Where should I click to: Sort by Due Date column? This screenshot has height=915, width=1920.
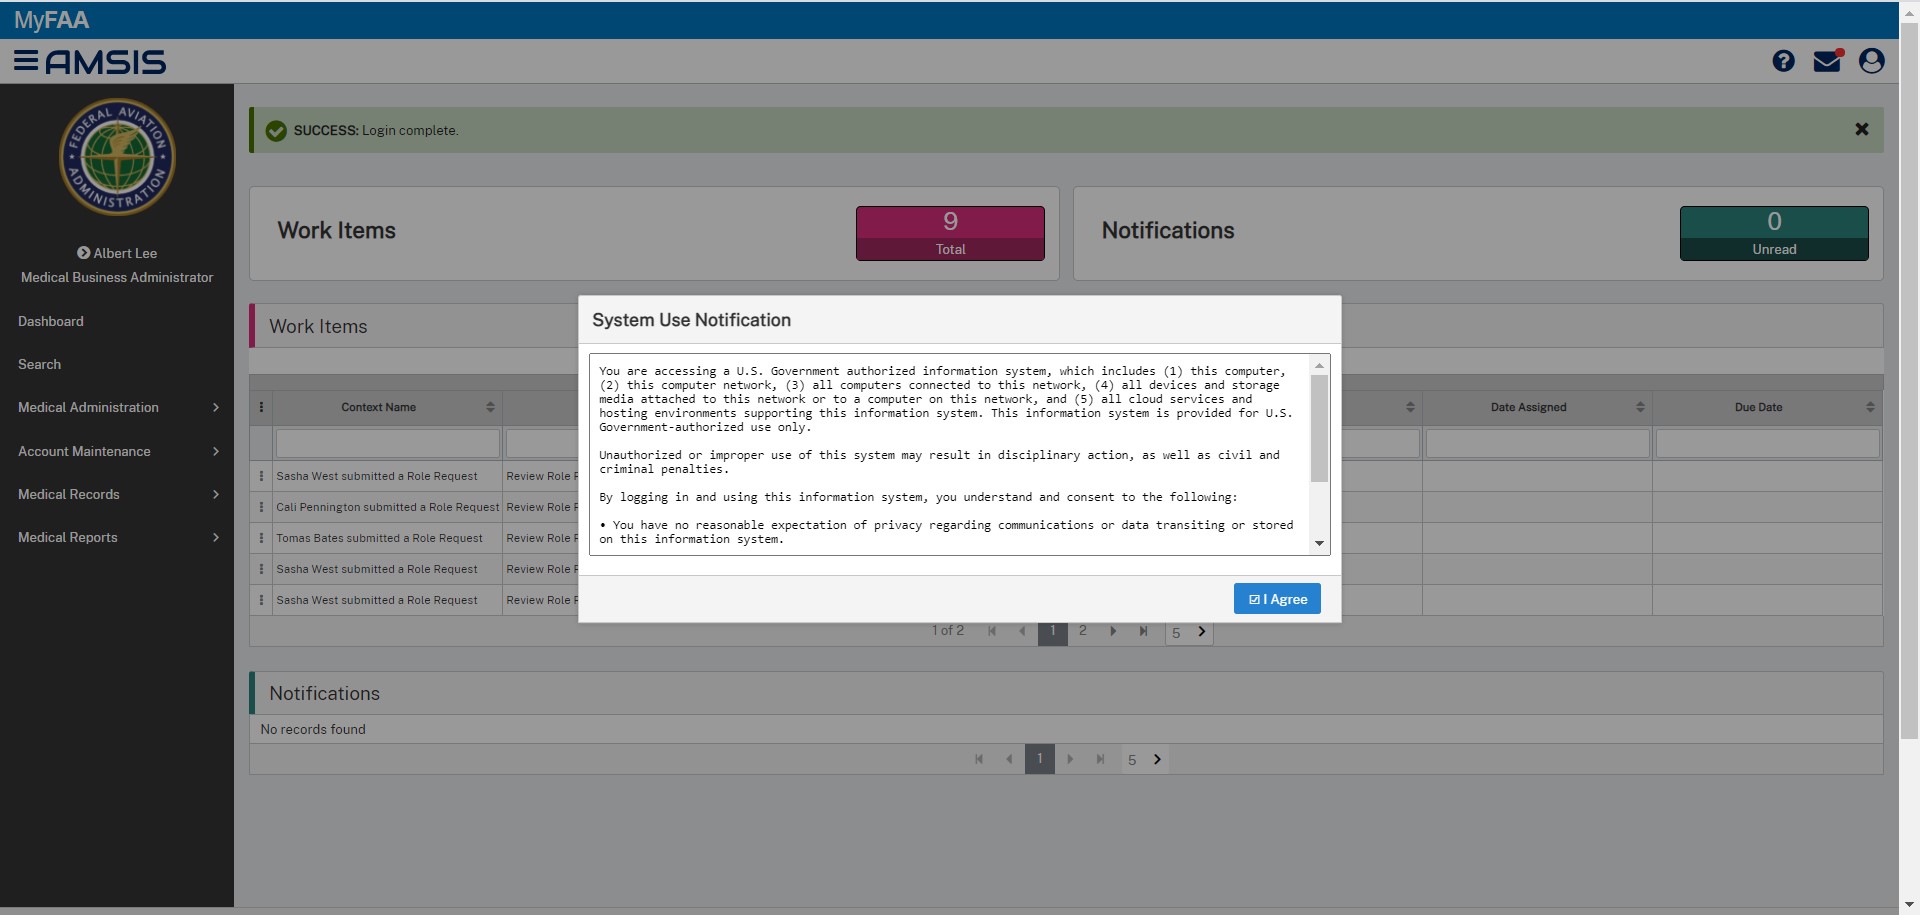click(1870, 407)
